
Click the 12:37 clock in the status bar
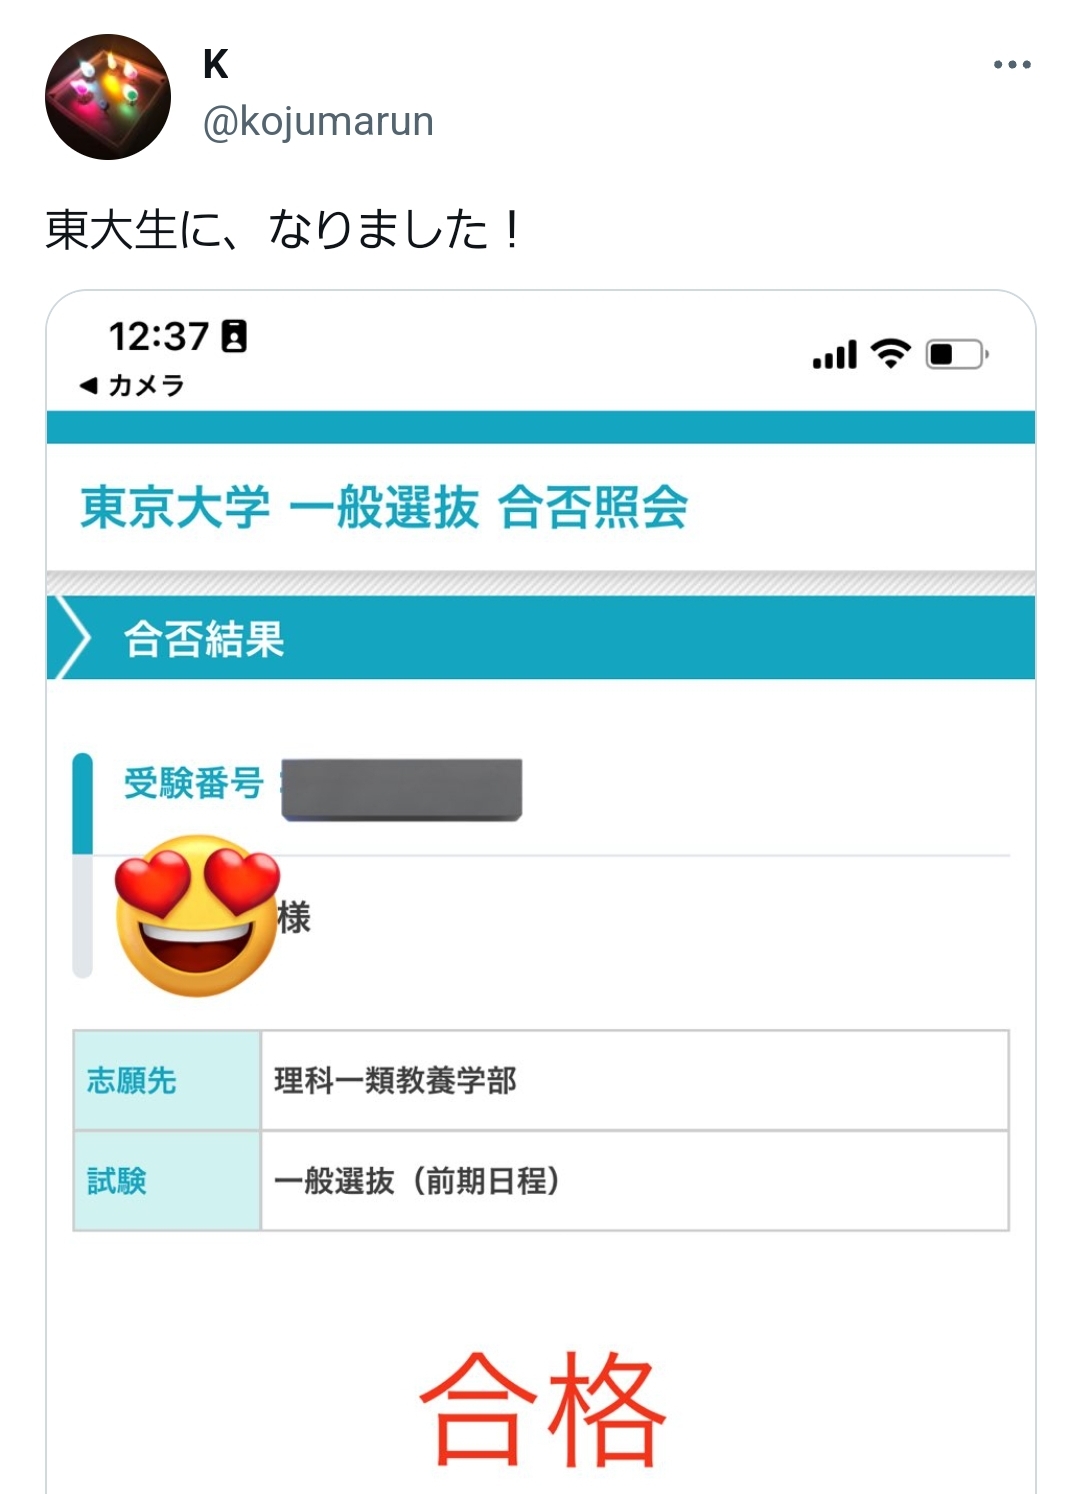click(x=158, y=337)
